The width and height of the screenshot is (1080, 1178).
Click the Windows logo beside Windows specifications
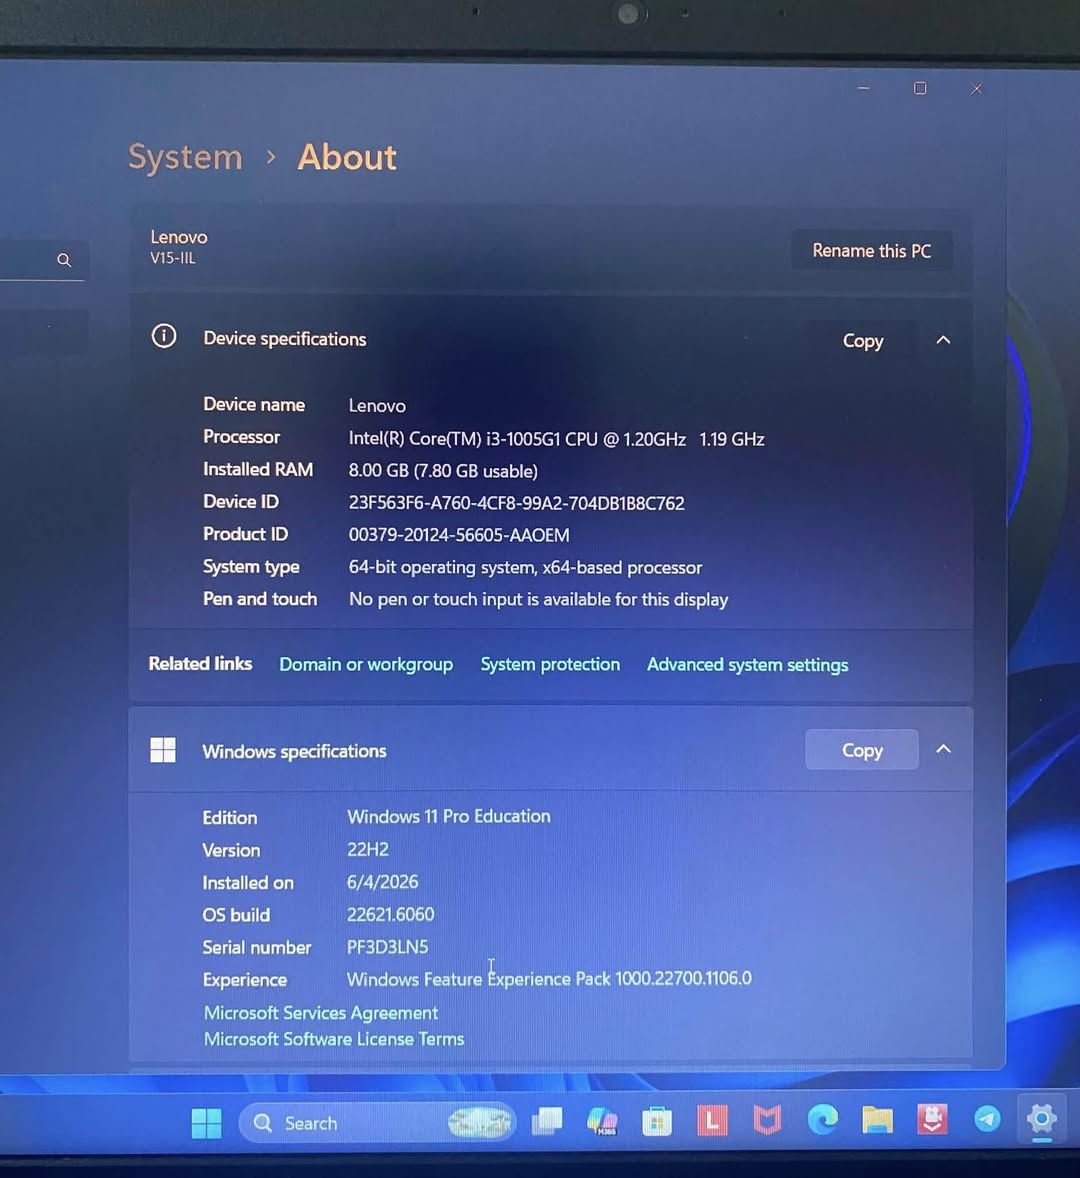click(163, 750)
